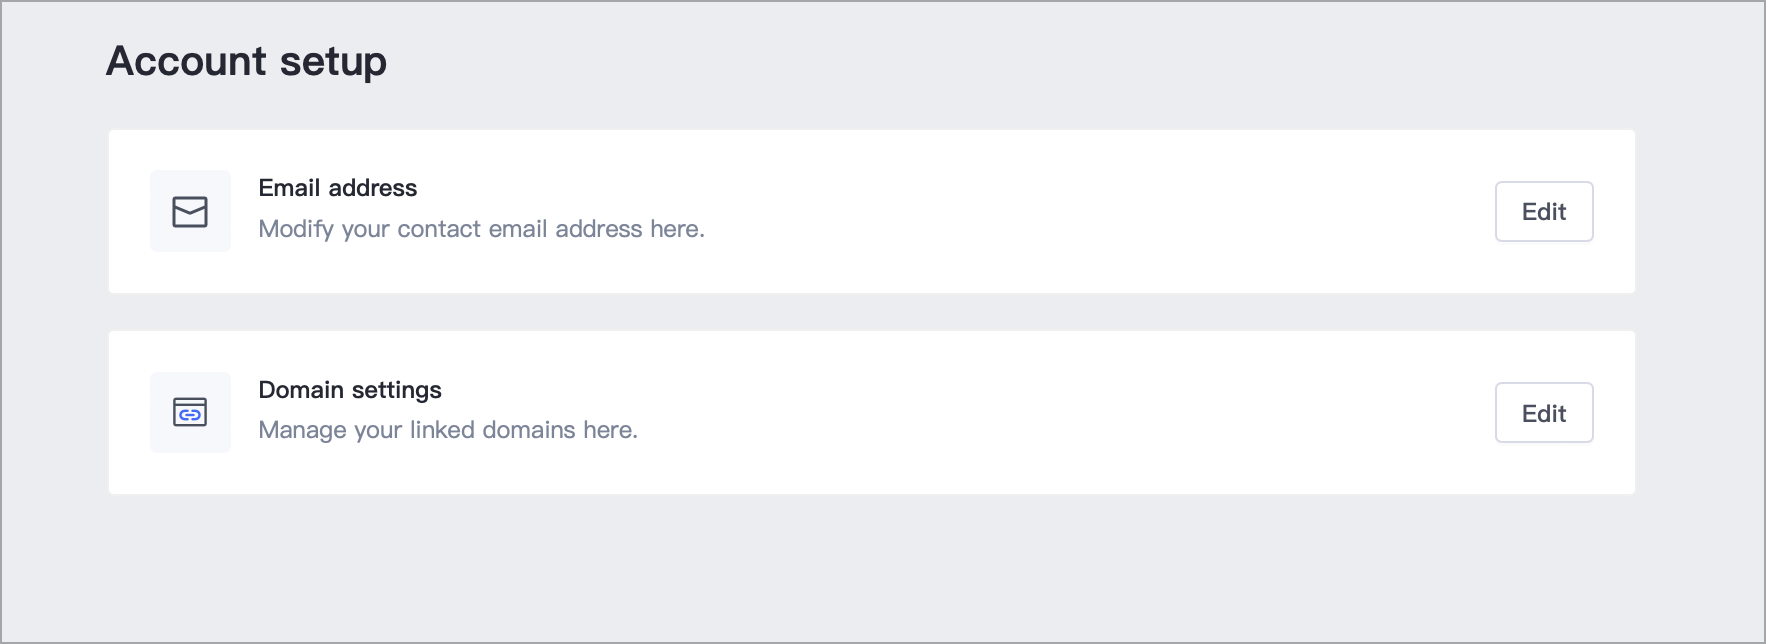This screenshot has height=644, width=1766.
Task: Click the word "Account" in the heading
Action: point(186,61)
